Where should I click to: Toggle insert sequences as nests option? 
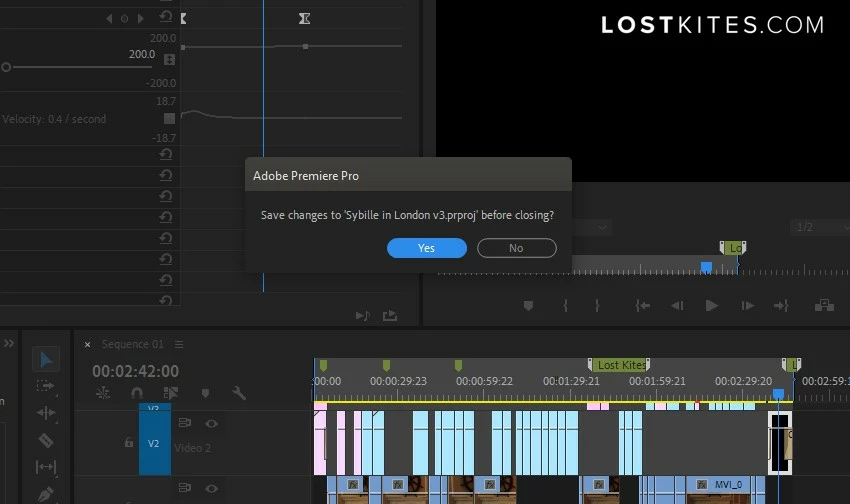pos(102,393)
